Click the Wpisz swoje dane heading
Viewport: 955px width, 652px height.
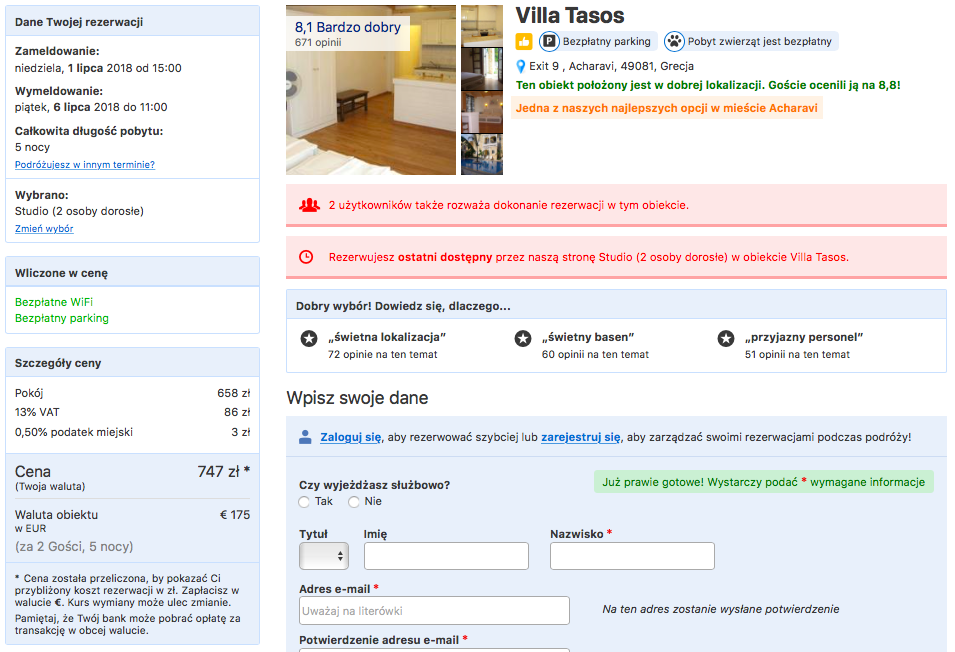pos(357,398)
